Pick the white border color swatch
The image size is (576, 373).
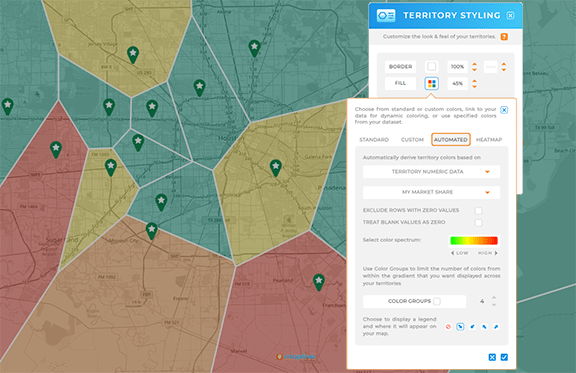[x=432, y=67]
